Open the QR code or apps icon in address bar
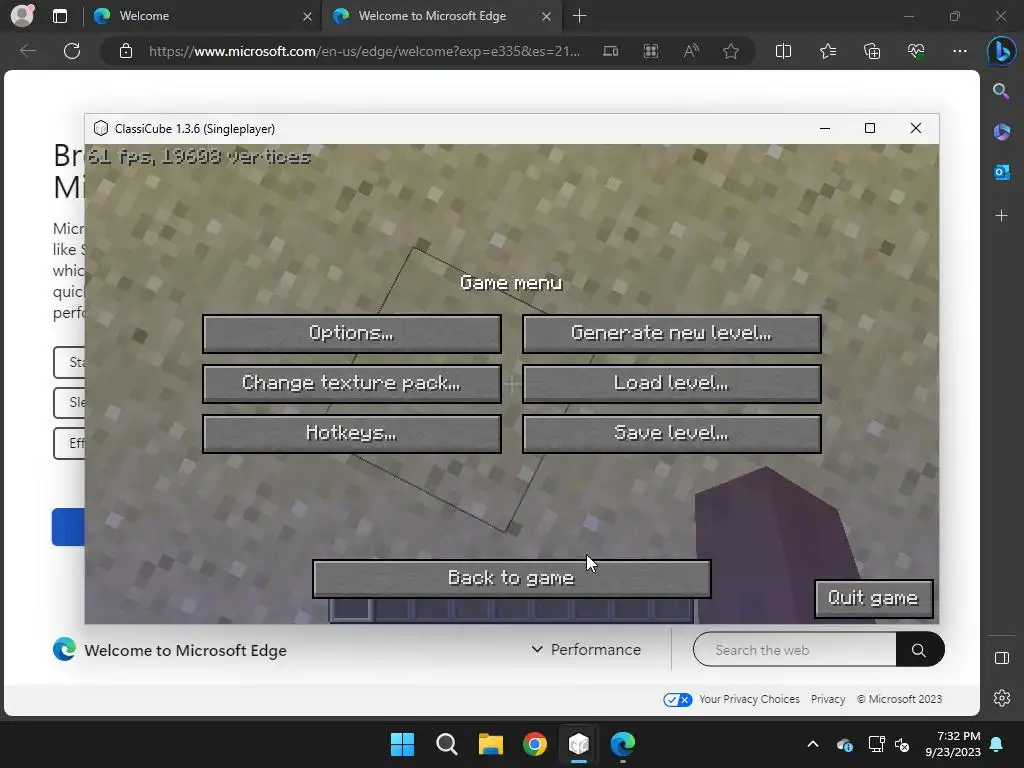 pyautogui.click(x=650, y=51)
